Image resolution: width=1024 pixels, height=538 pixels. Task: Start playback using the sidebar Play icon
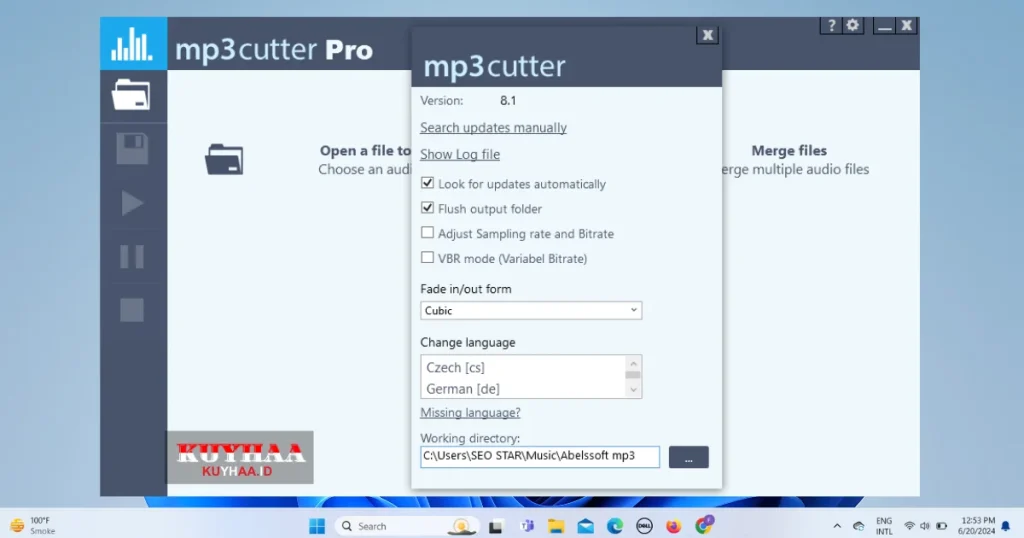pyautogui.click(x=132, y=203)
